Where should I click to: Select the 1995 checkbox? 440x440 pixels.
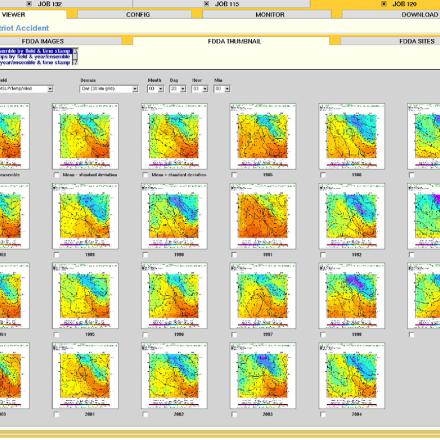pyautogui.click(x=57, y=335)
